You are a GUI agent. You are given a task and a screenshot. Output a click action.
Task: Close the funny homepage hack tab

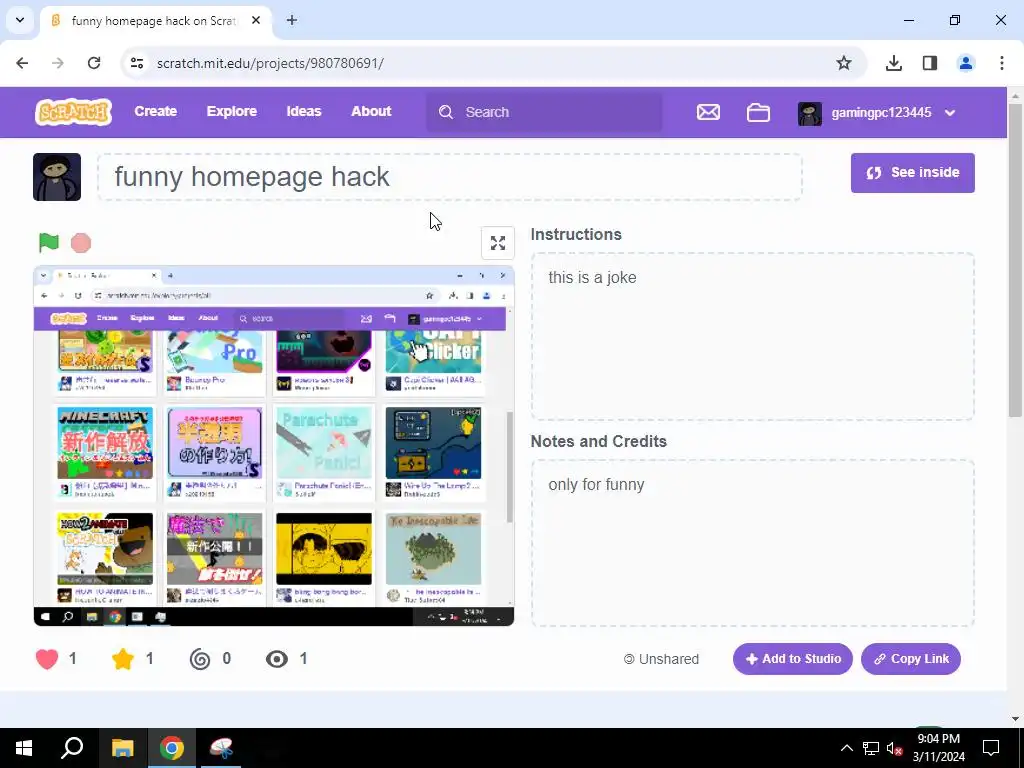(x=256, y=20)
